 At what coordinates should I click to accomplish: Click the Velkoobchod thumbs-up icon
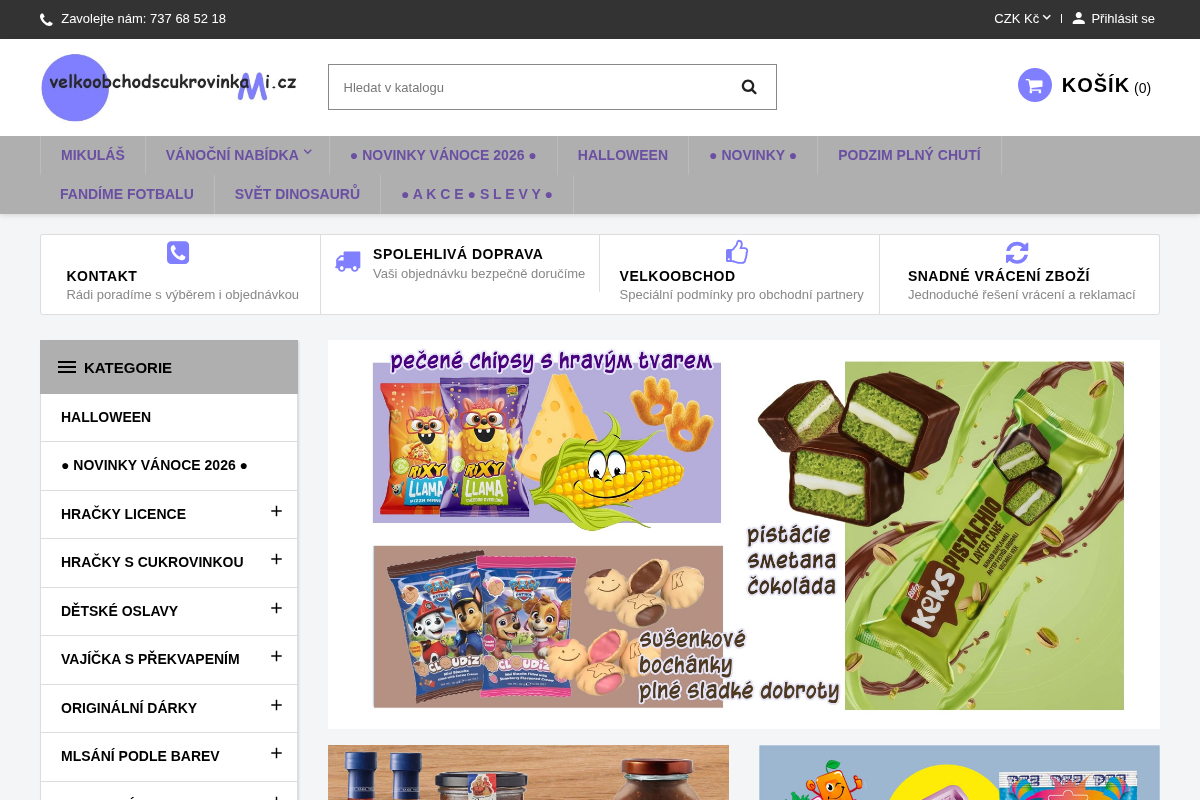[x=737, y=252]
